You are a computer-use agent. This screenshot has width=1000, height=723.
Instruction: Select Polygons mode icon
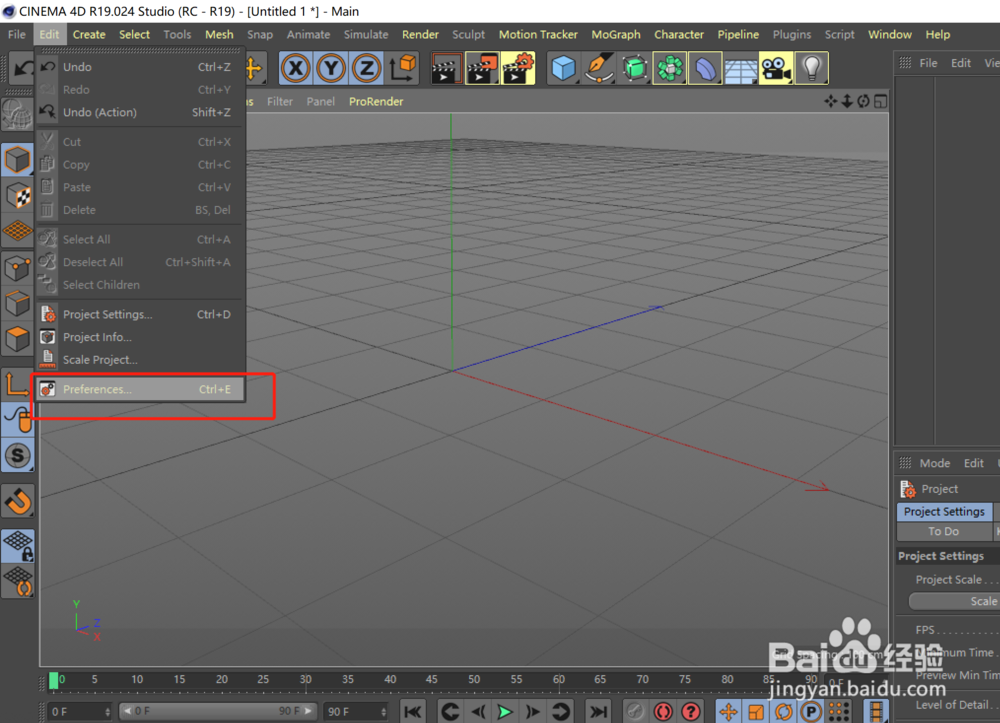pyautogui.click(x=17, y=340)
